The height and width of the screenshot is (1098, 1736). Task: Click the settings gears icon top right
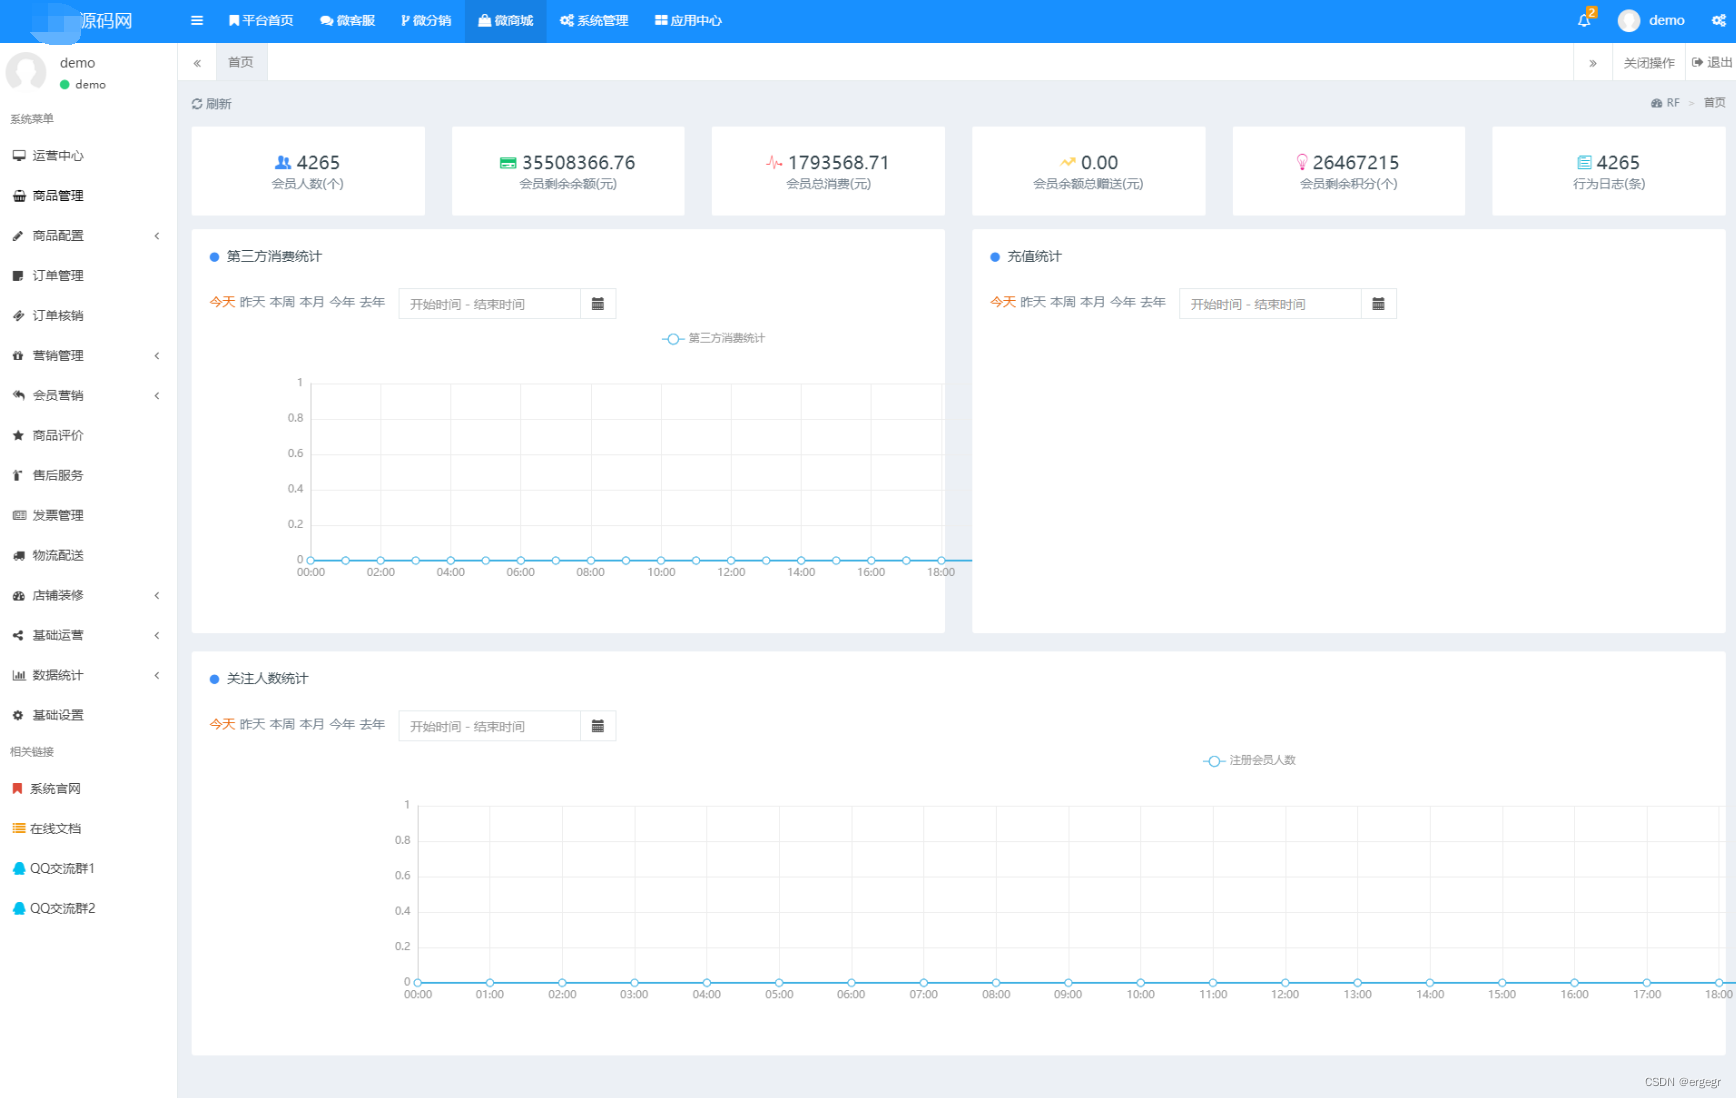1718,20
